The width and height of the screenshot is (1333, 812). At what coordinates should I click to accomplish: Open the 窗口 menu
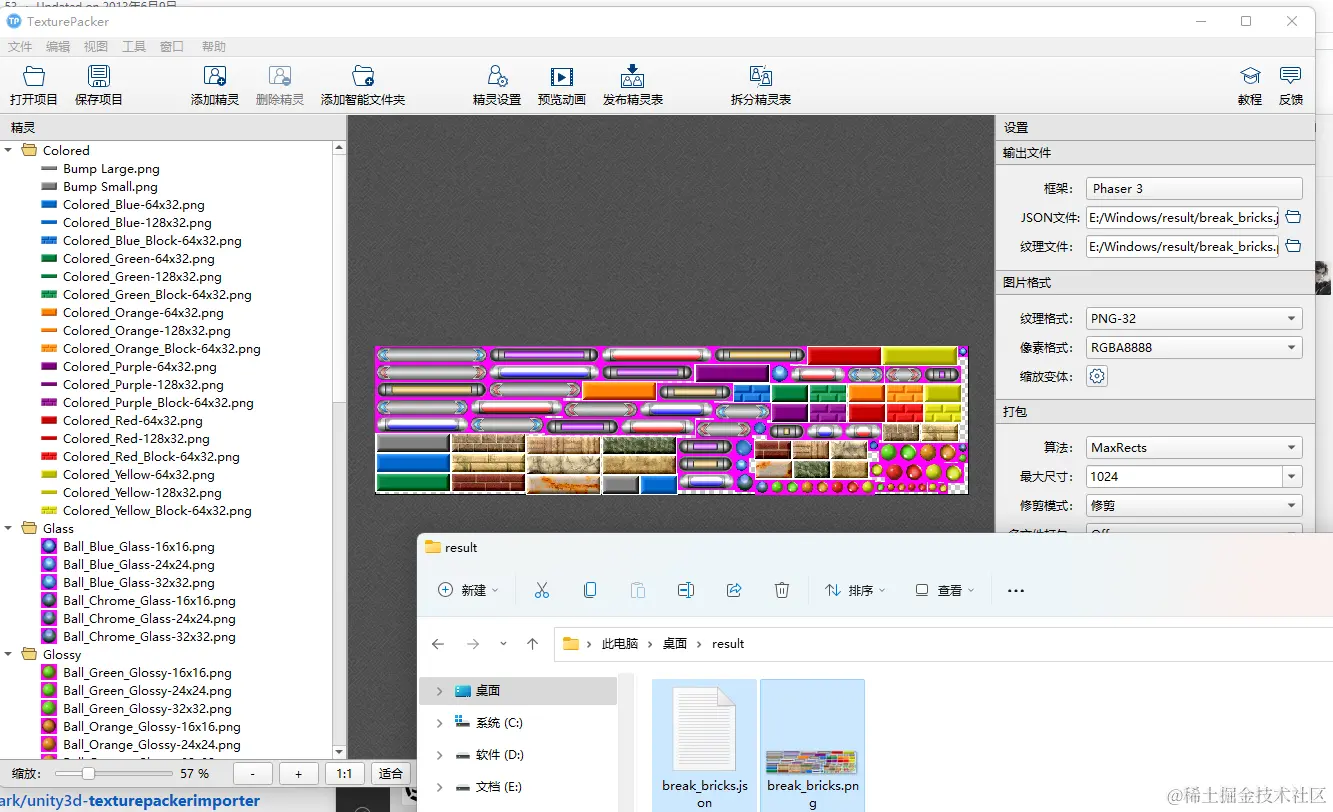coord(172,47)
